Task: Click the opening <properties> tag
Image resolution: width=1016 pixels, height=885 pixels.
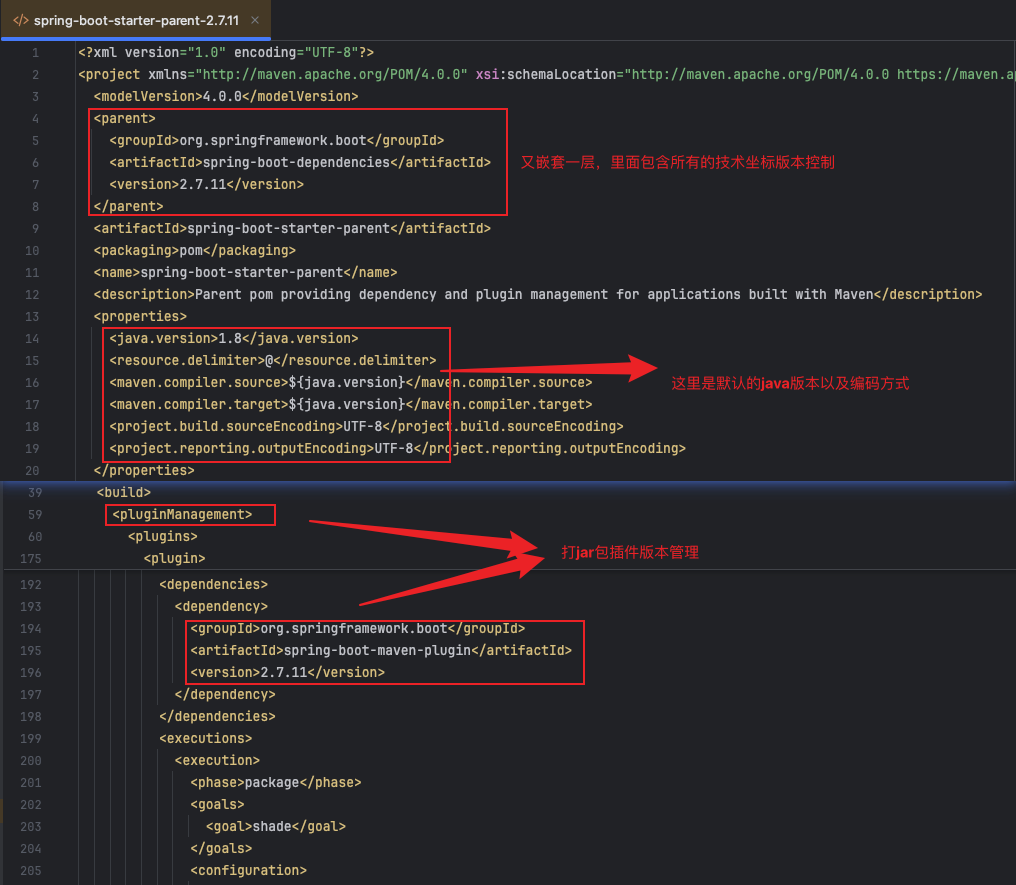Action: tap(140, 317)
